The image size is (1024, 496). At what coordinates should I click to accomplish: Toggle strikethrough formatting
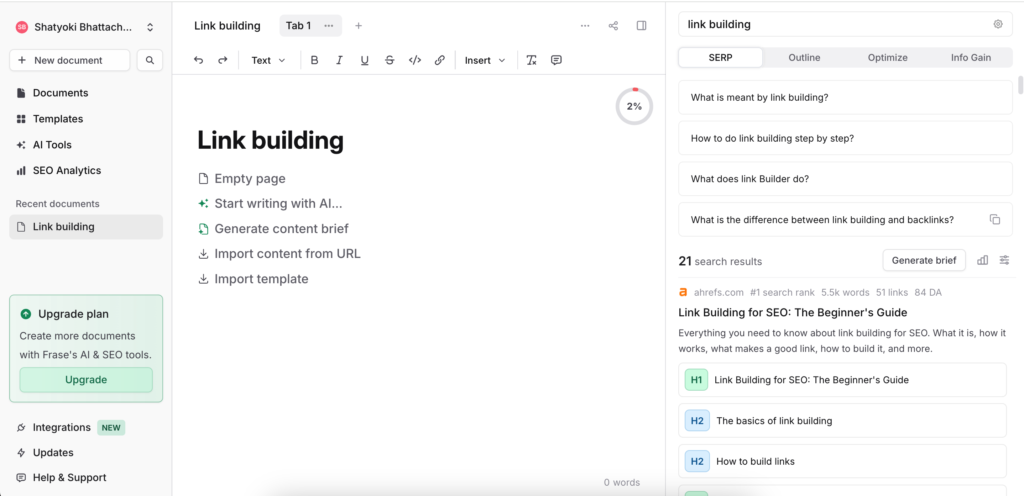389,60
